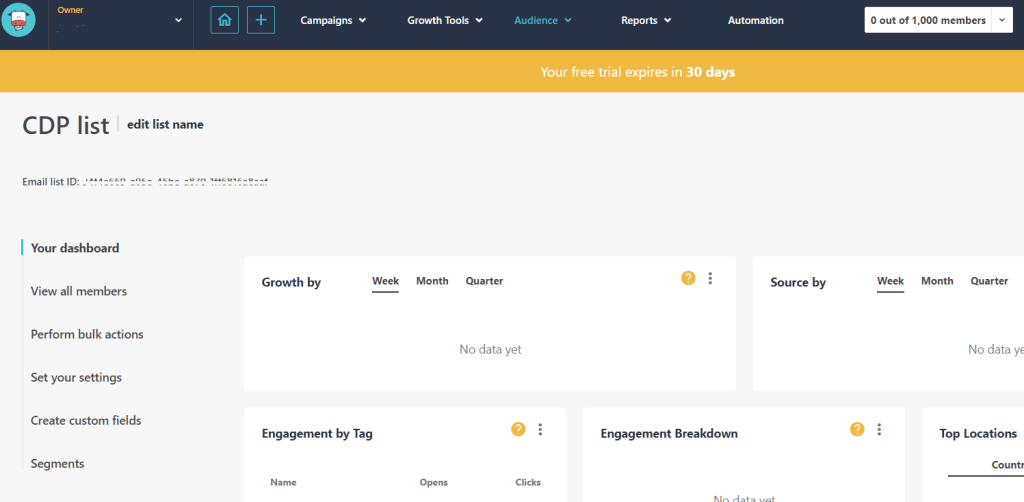Expand the Campaigns dropdown menu

pyautogui.click(x=333, y=20)
